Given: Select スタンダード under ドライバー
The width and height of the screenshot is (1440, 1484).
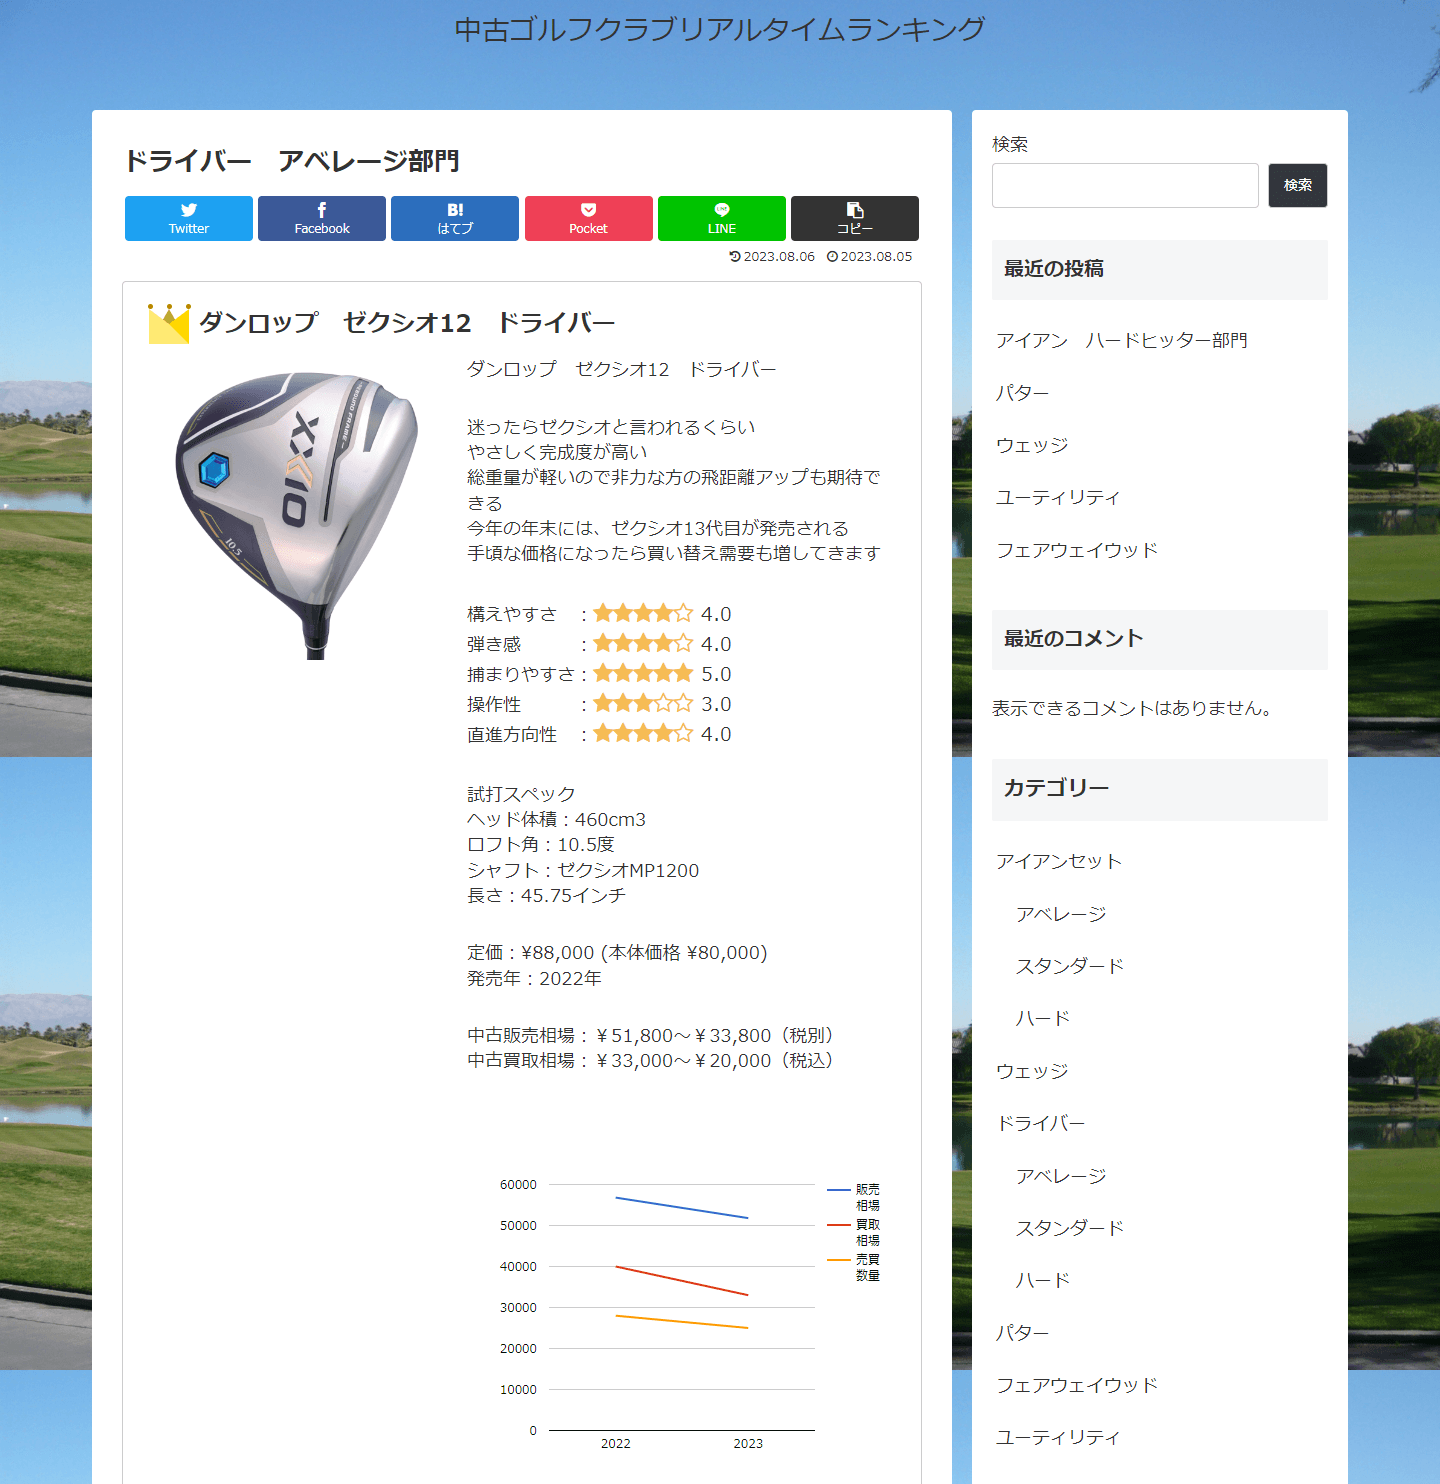Looking at the screenshot, I should pos(1070,1228).
